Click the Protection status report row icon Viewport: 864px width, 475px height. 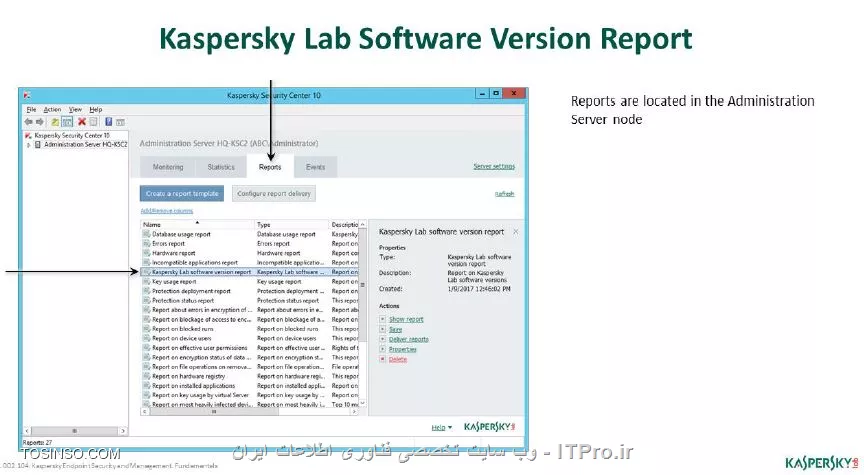click(147, 300)
